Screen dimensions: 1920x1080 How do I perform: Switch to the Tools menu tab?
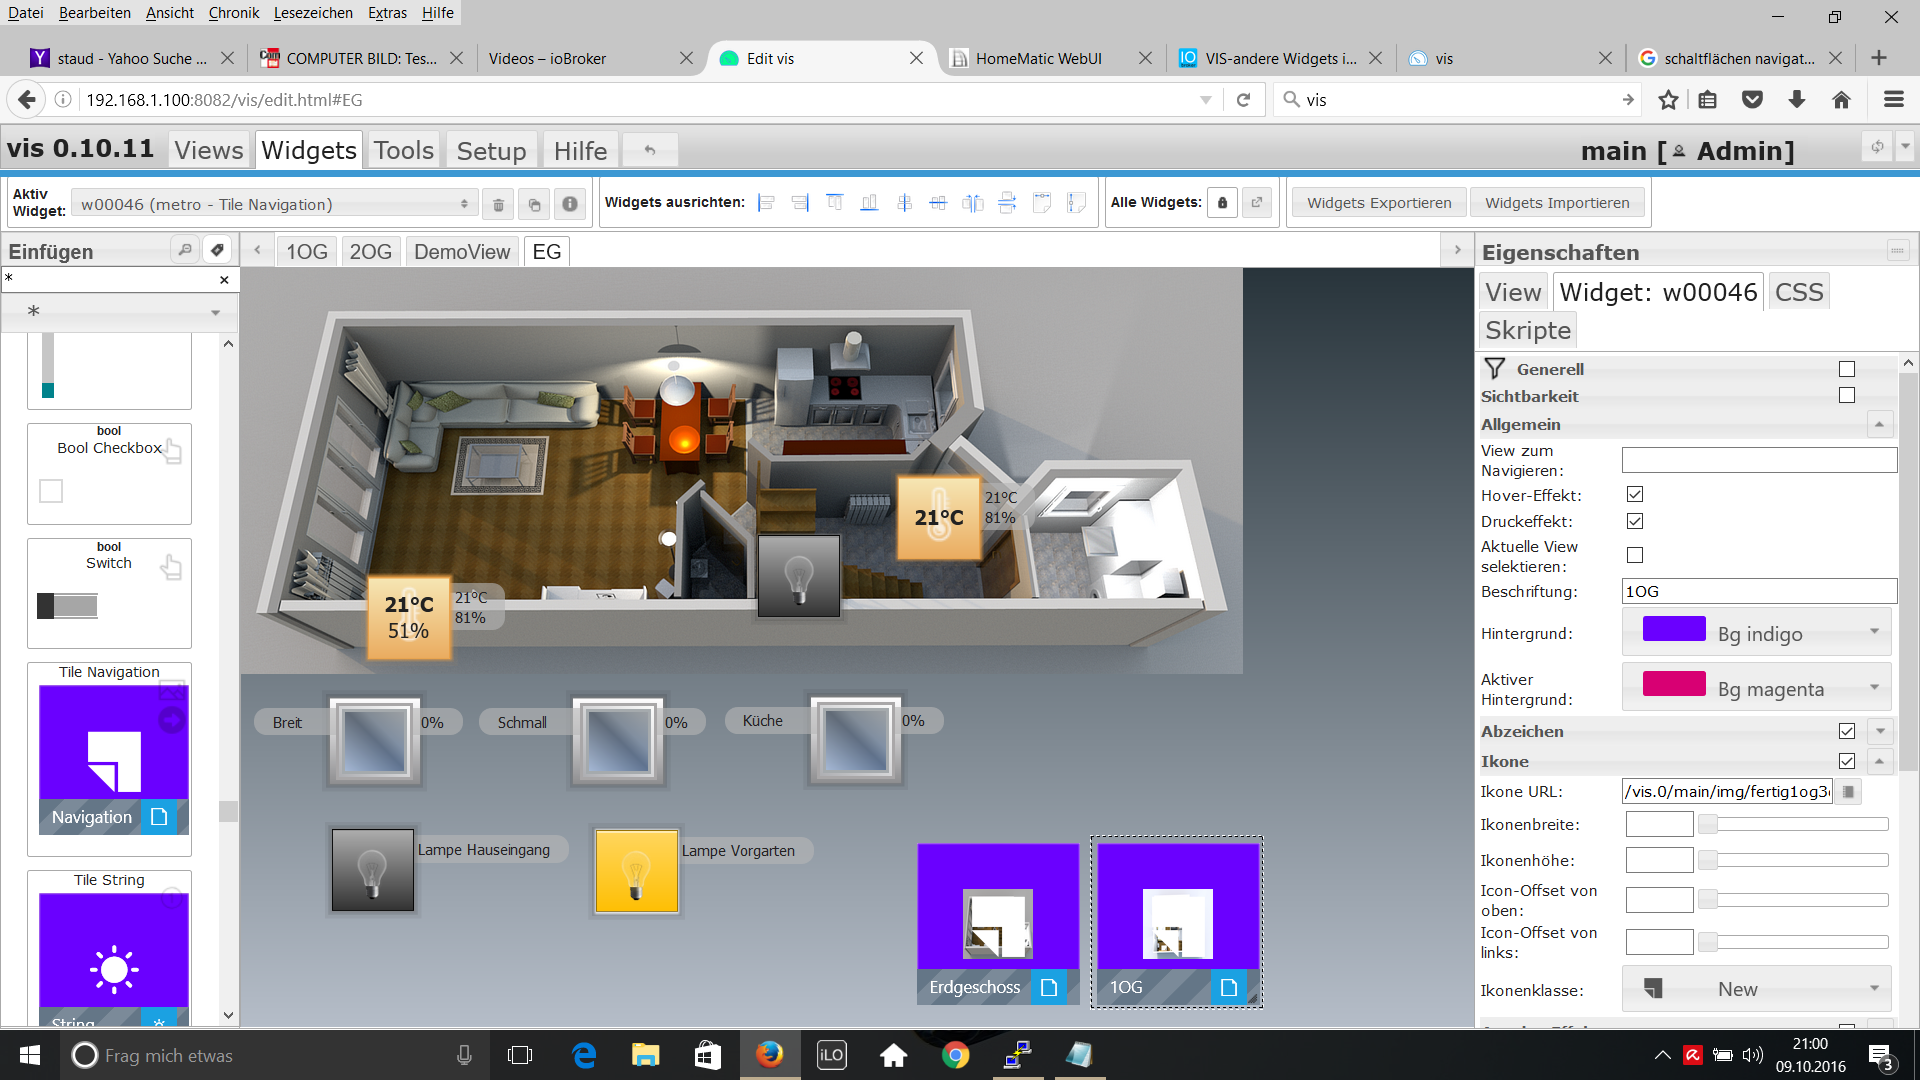tap(404, 151)
